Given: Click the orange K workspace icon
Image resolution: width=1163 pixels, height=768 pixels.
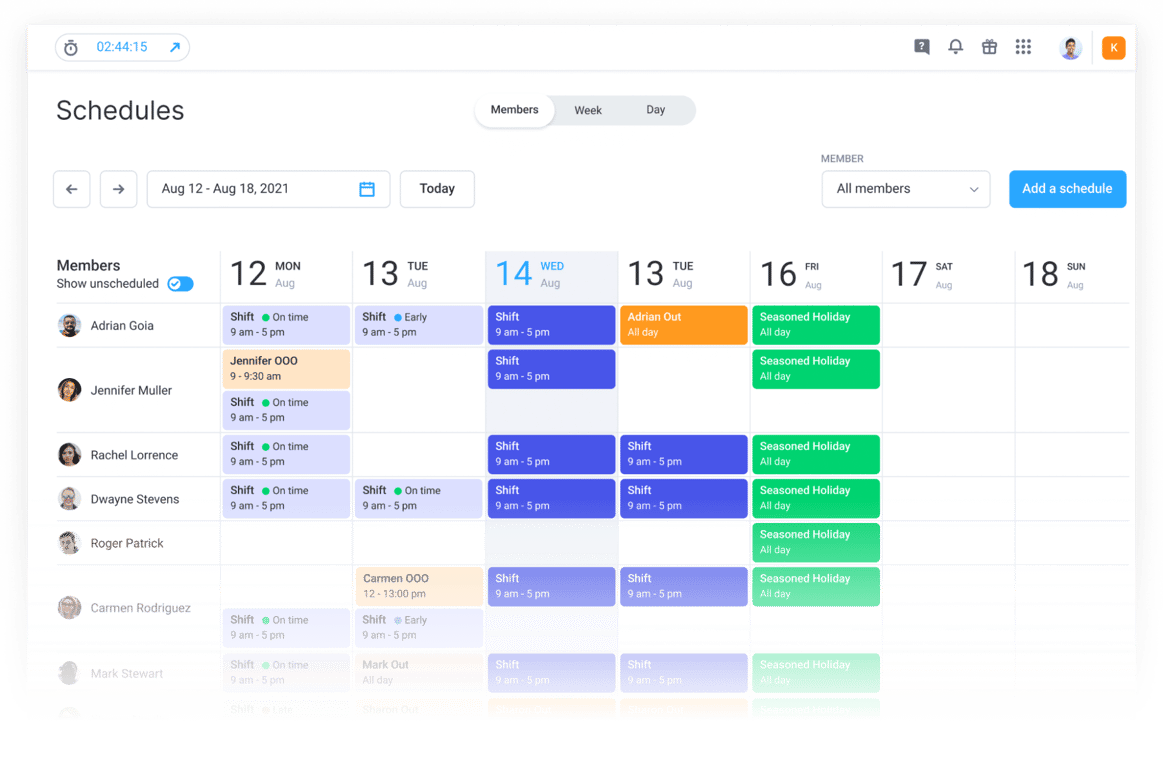Looking at the screenshot, I should [1113, 47].
